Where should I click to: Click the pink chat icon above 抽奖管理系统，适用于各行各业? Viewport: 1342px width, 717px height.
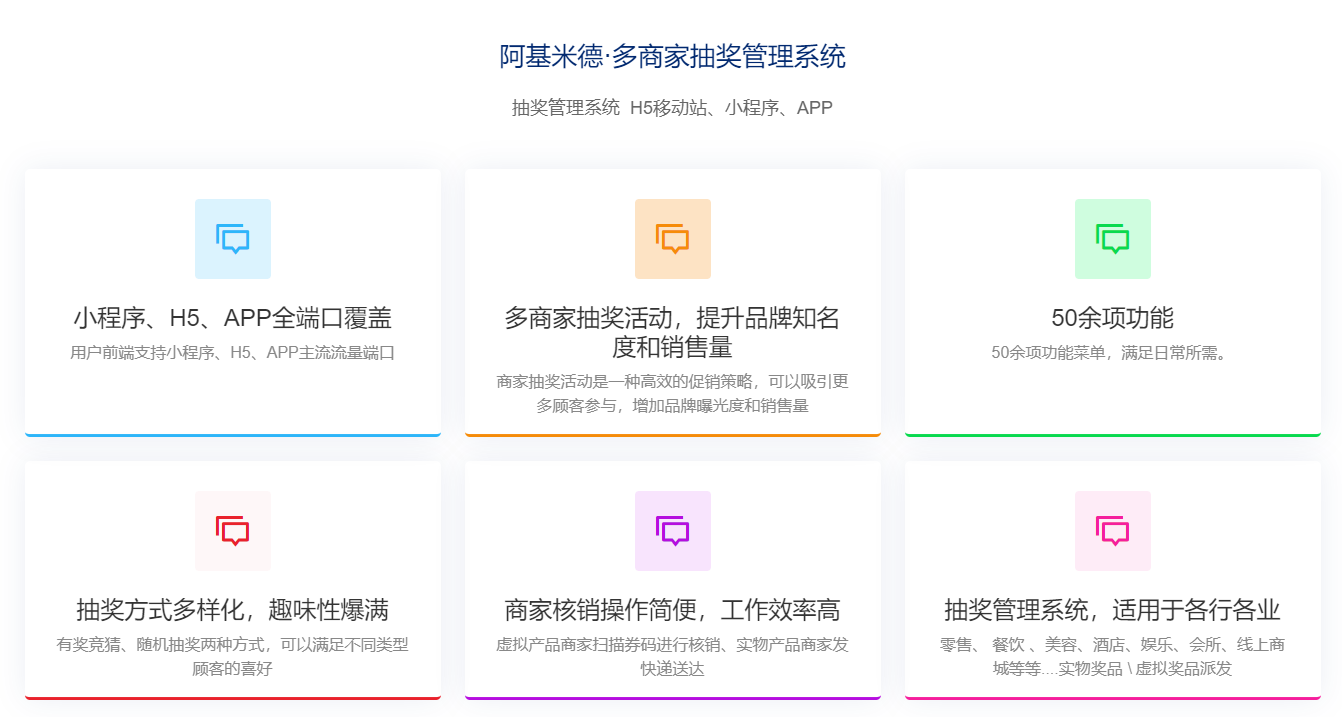[1113, 531]
